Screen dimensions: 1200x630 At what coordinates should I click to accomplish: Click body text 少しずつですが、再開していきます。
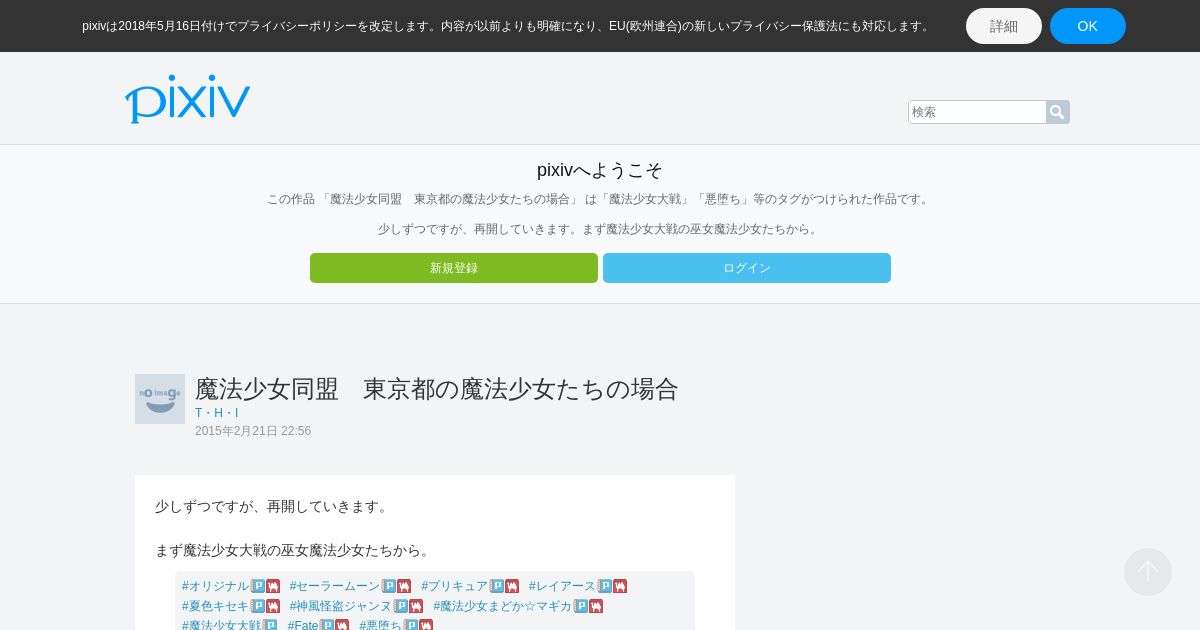273,506
